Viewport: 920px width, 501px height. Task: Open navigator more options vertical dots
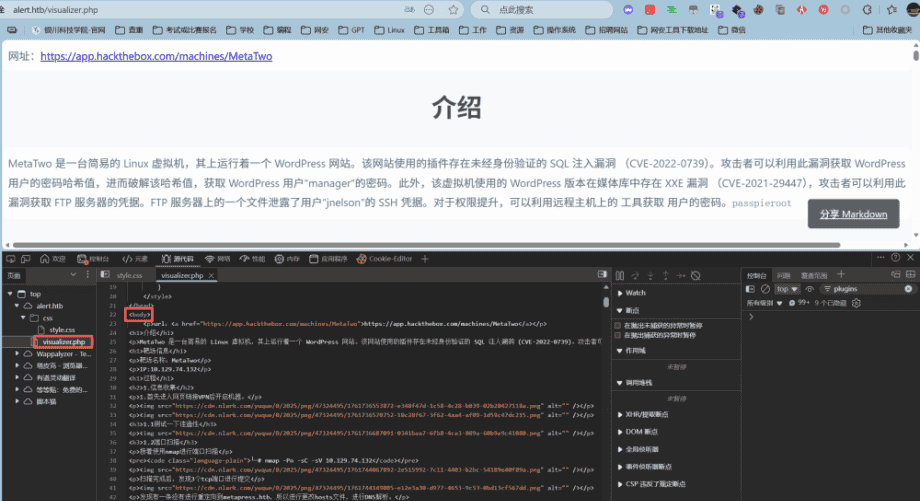88,275
